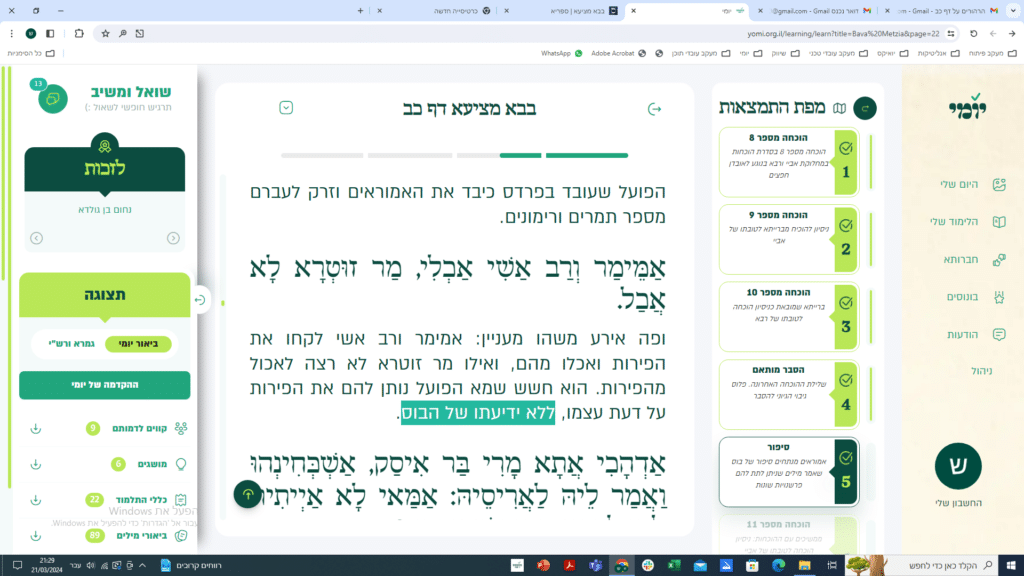Click the green scroll-up arrow button

(245, 495)
